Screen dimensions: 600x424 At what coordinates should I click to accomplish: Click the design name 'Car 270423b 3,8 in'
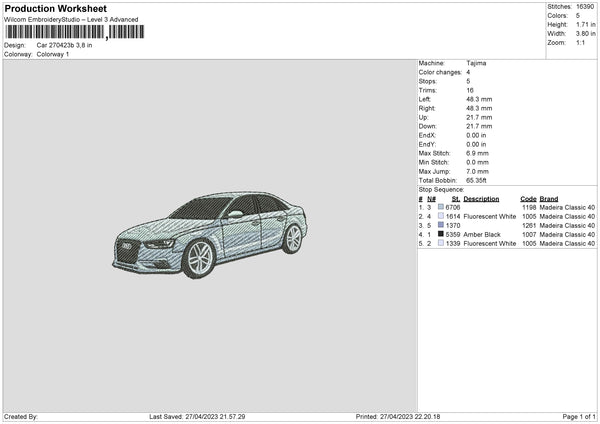64,45
